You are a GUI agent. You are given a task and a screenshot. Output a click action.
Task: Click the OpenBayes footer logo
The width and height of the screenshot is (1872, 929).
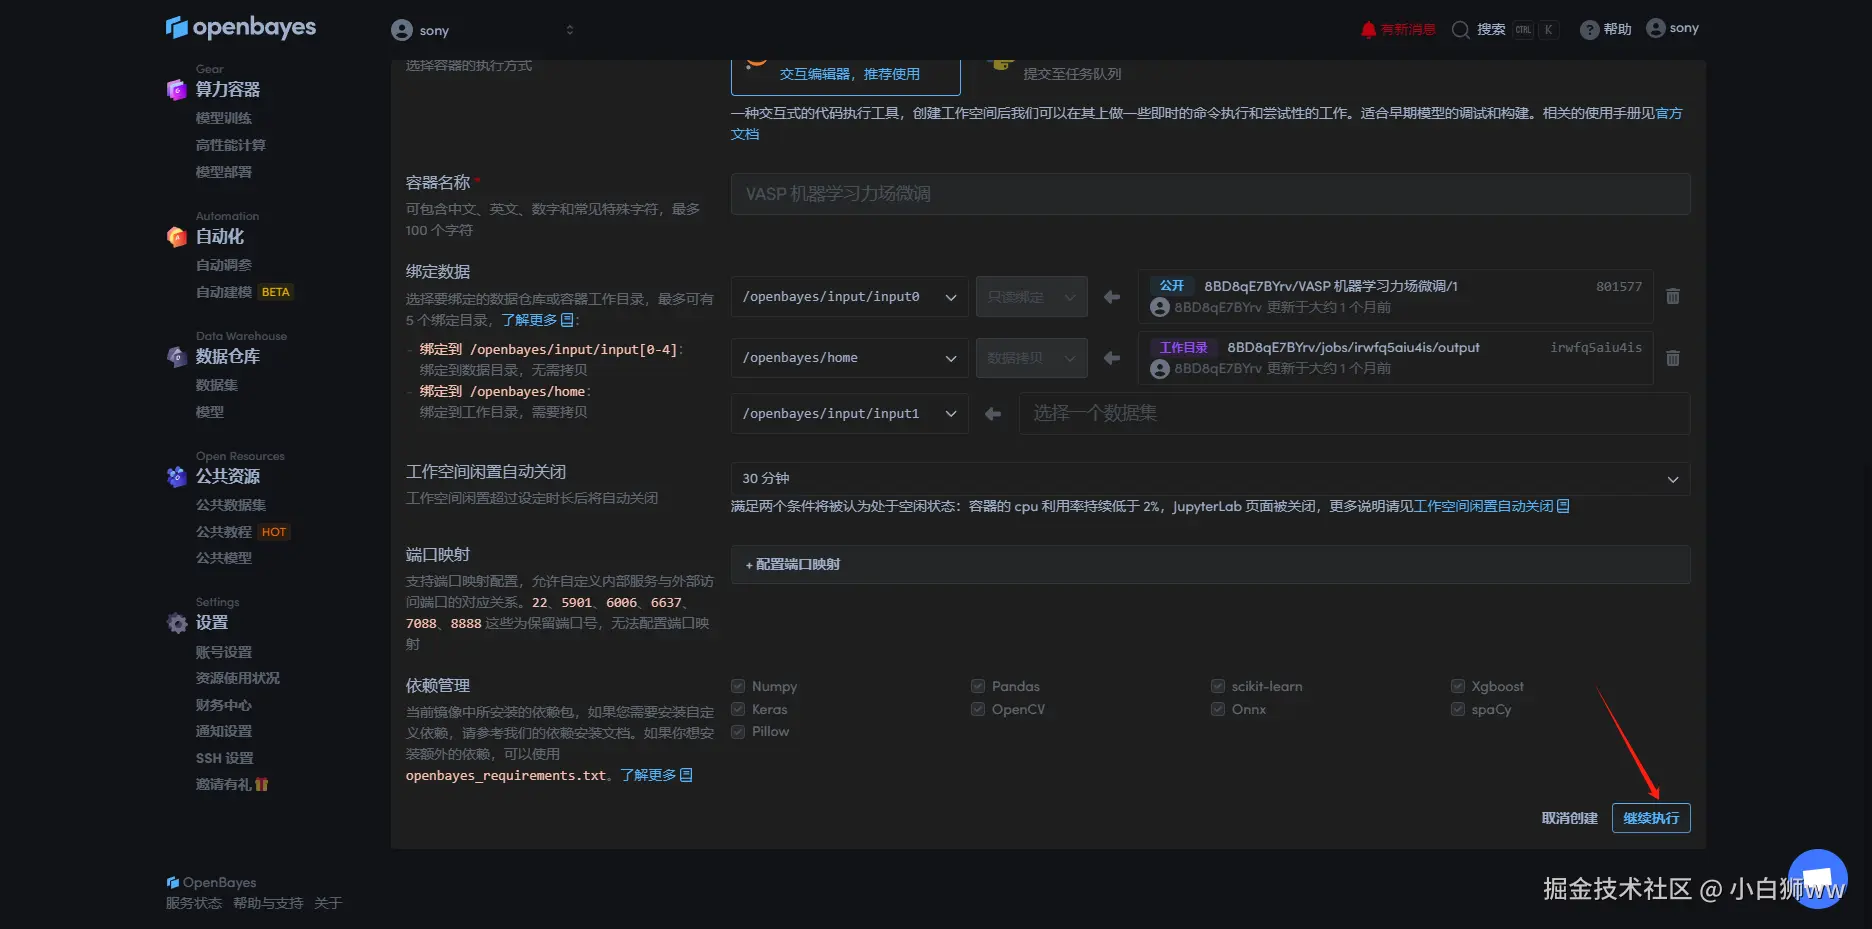pyautogui.click(x=211, y=882)
